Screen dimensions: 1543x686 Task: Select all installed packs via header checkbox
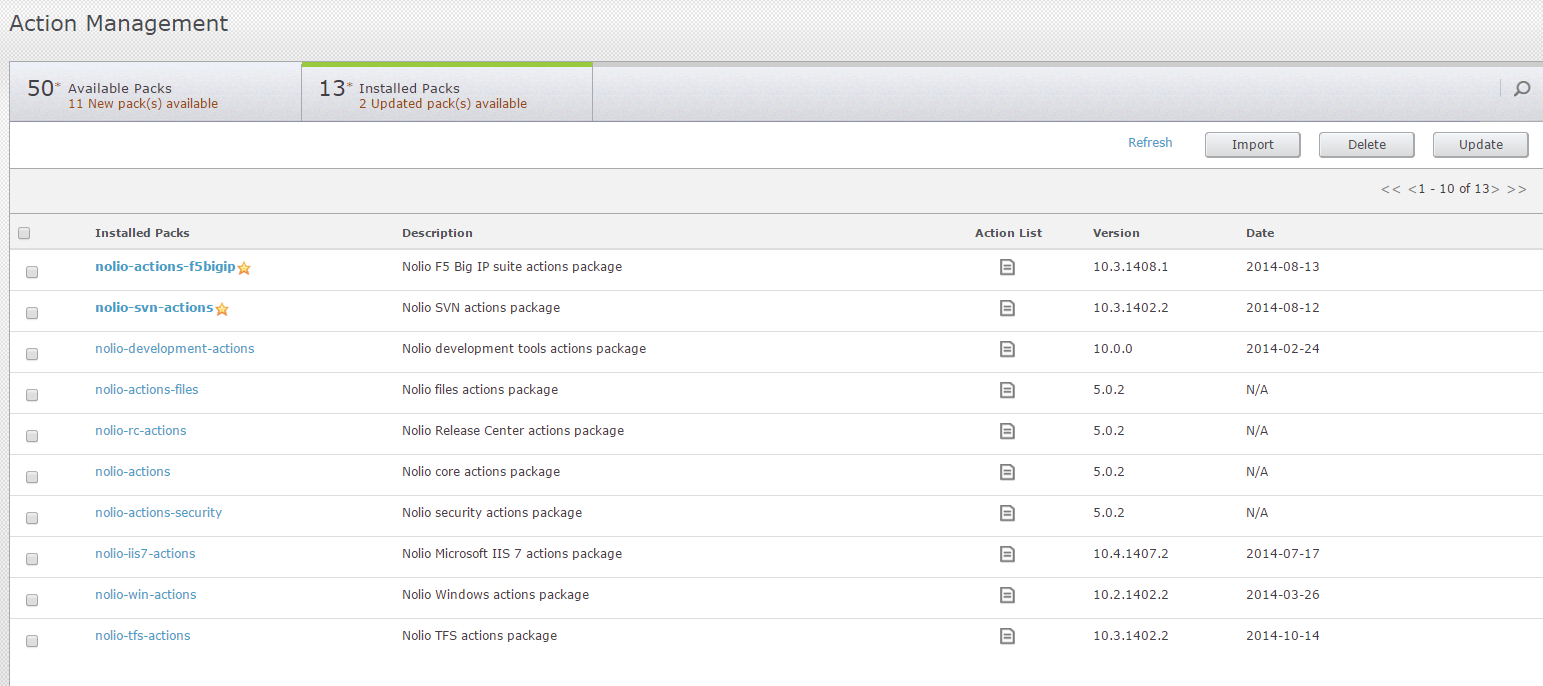[23, 232]
